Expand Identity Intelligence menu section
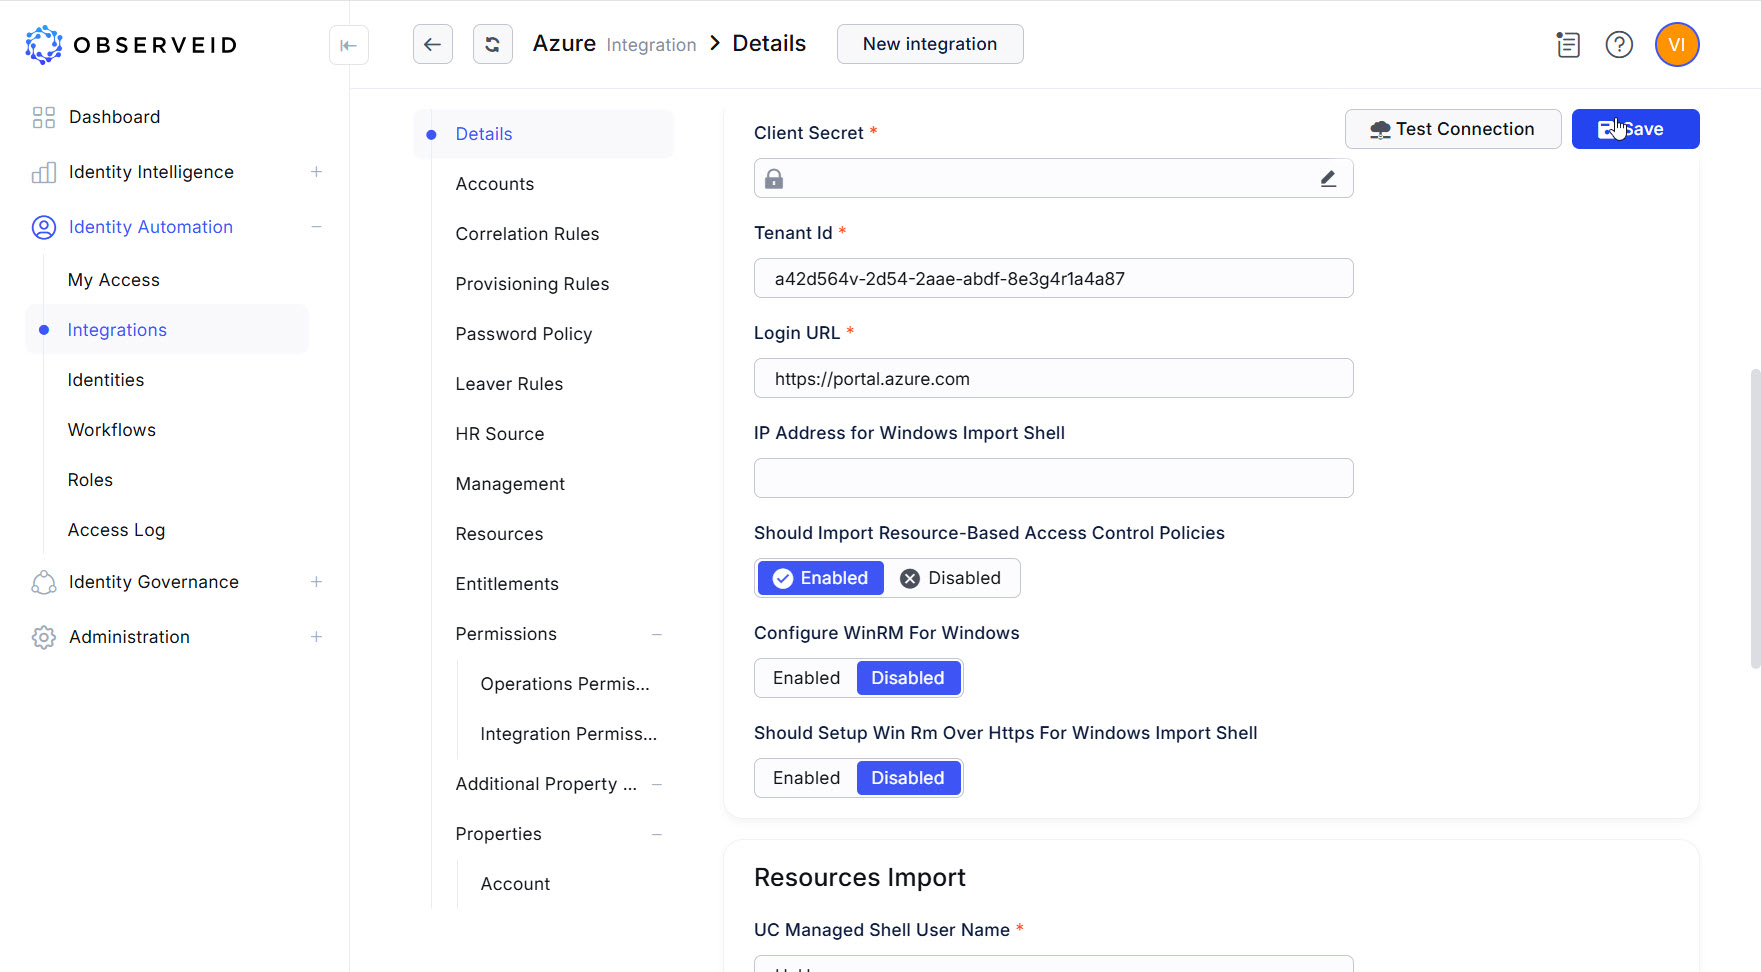This screenshot has height=972, width=1761. 316,172
